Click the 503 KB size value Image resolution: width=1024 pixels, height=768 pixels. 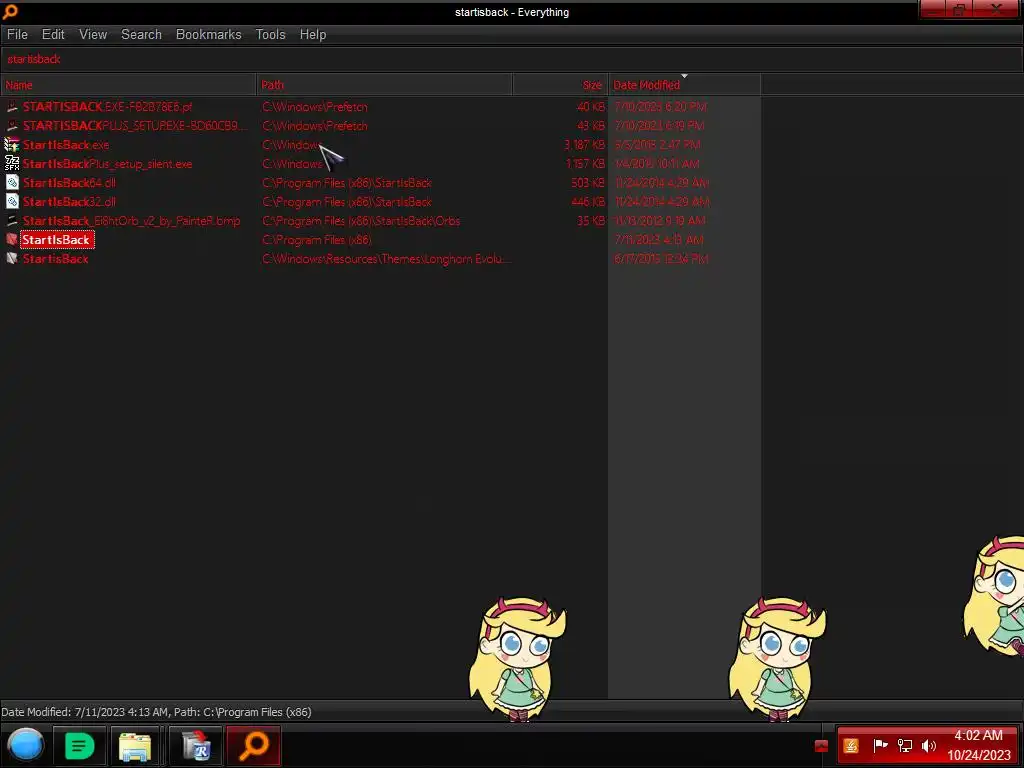(x=588, y=182)
